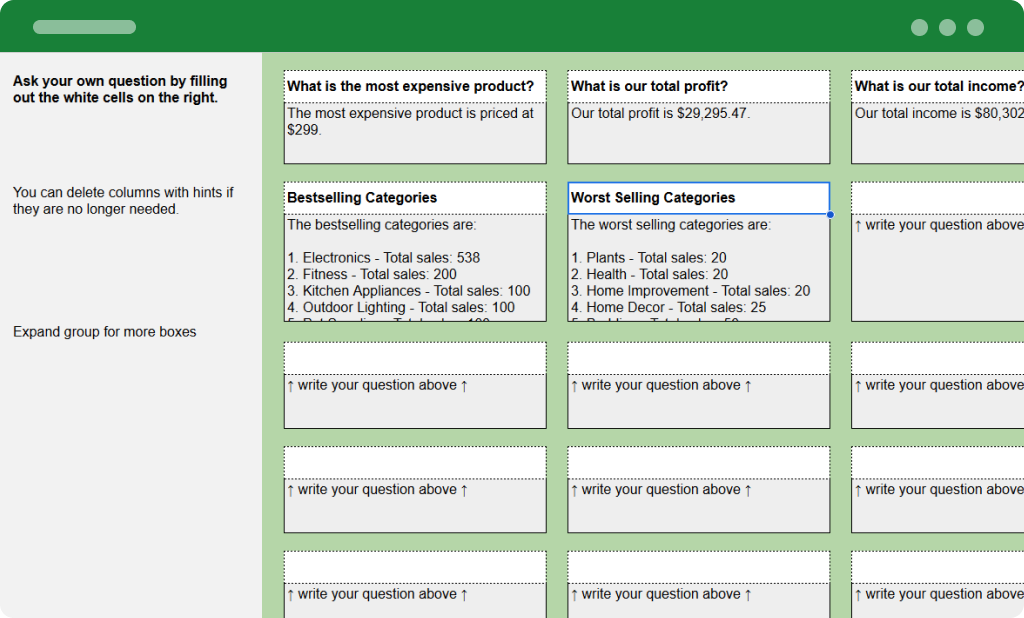1024x618 pixels.
Task: Click the first empty question box in row three
Action: pyautogui.click(x=414, y=355)
